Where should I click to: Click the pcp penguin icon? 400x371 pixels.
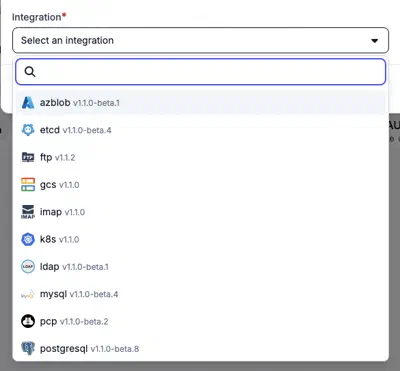[28, 321]
